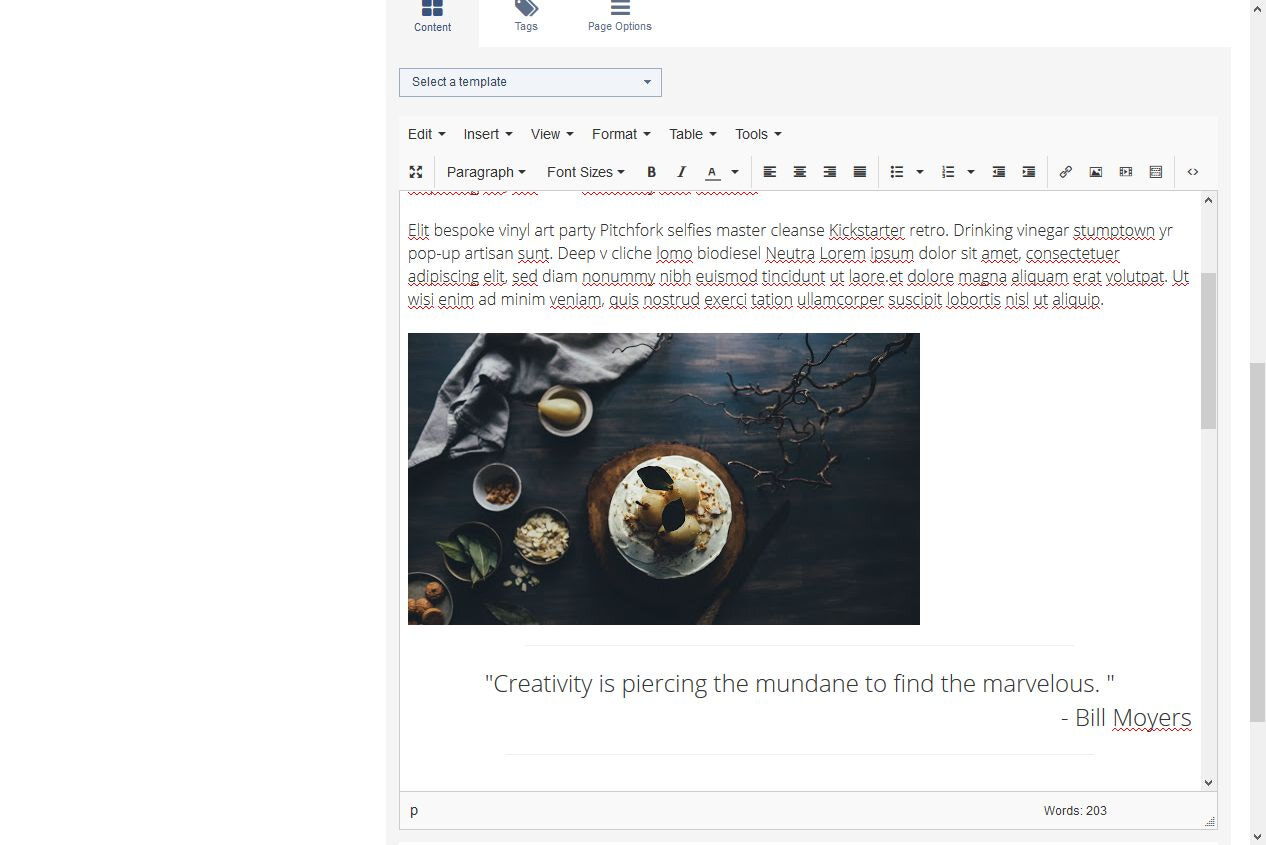Screen dimensions: 1266x845
Task: Open the Tools menu
Action: coord(758,134)
